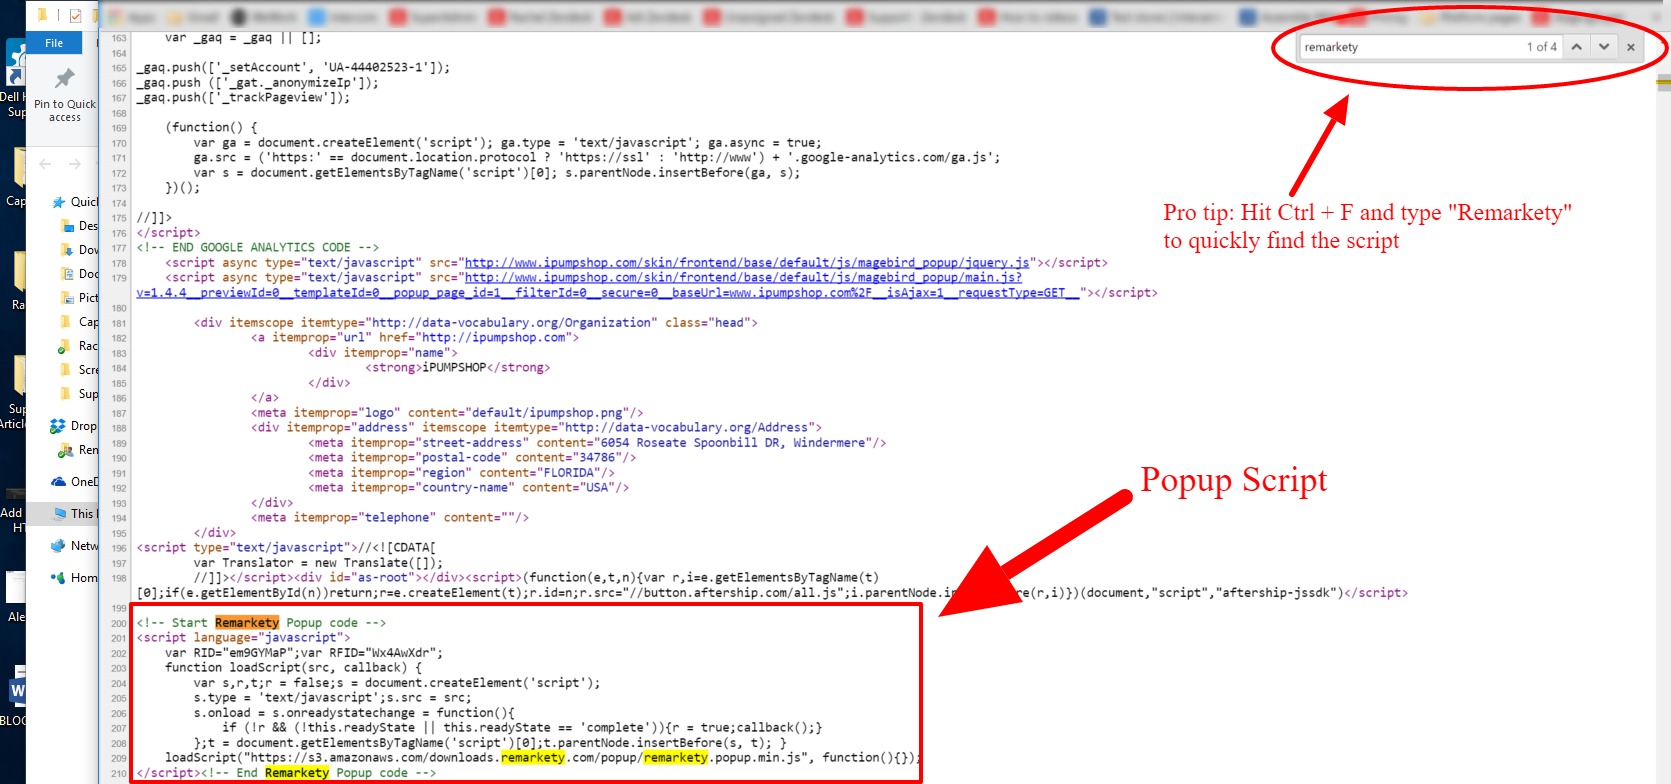Select Downloads folder in Explorer tree
The height and width of the screenshot is (784, 1671).
[79, 250]
